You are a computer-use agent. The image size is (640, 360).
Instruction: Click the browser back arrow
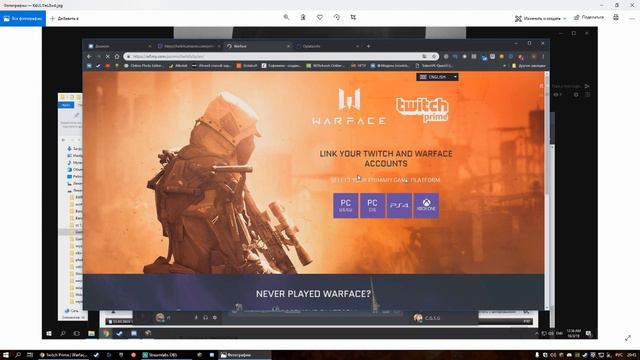point(89,56)
